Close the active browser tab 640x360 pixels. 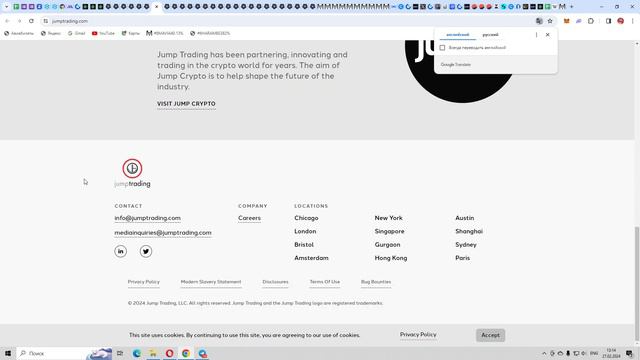coord(156,7)
